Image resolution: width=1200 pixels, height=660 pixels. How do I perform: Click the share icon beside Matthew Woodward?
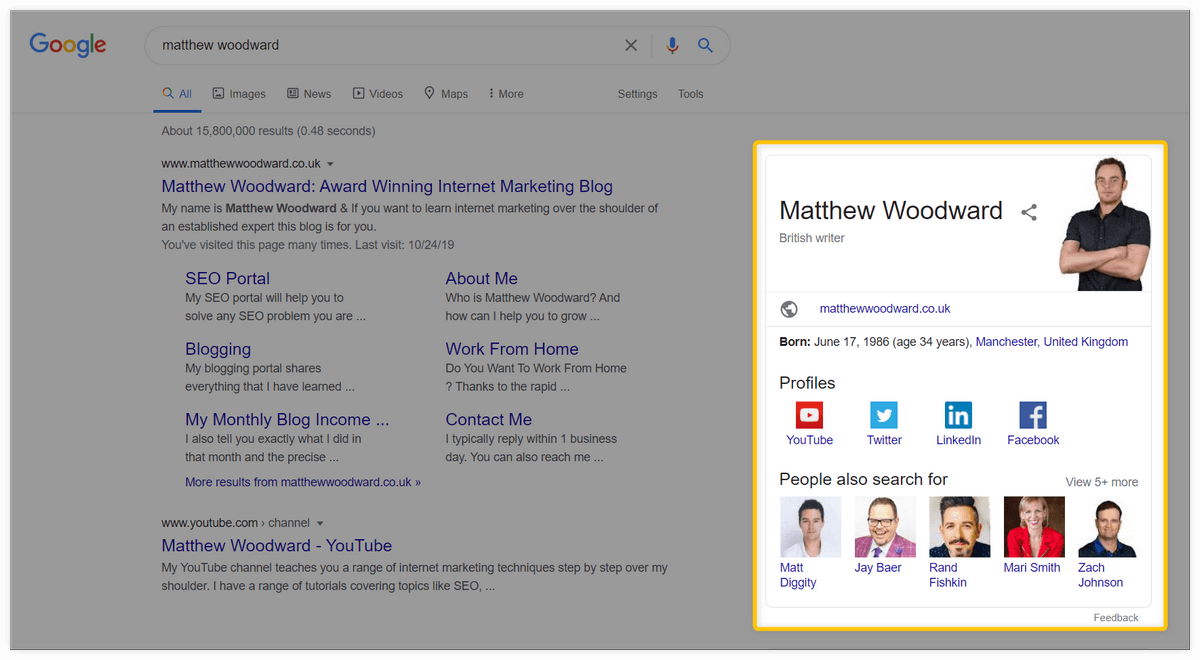tap(1028, 212)
